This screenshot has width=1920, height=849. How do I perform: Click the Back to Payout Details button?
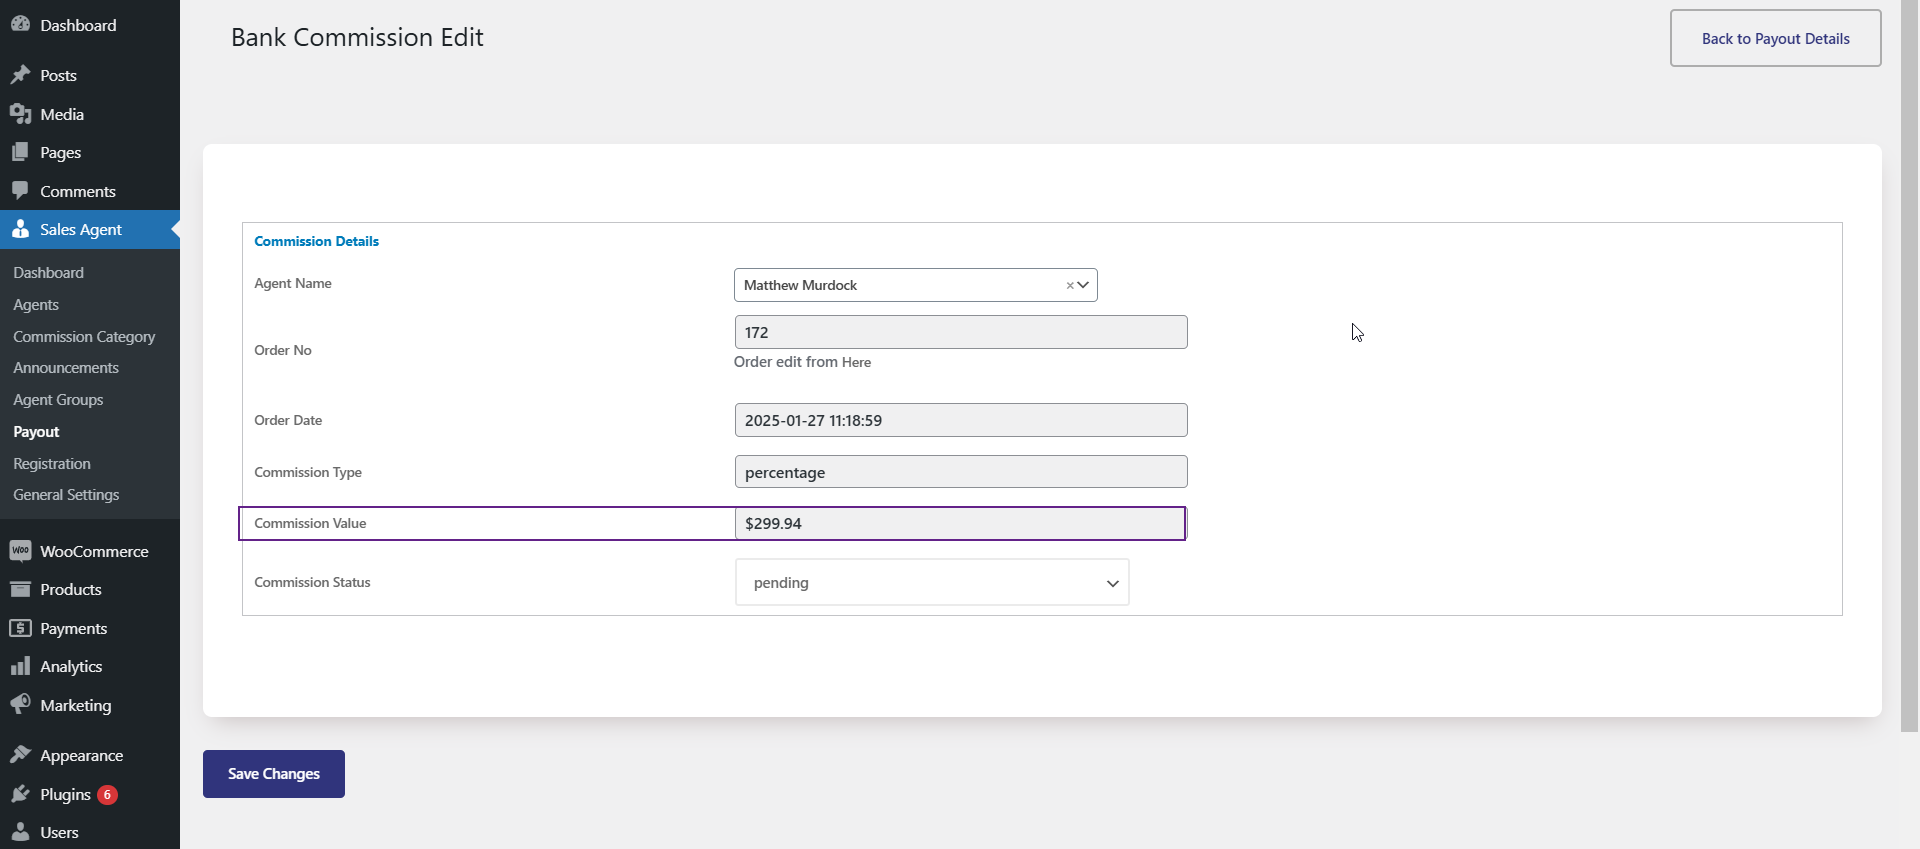(1775, 38)
